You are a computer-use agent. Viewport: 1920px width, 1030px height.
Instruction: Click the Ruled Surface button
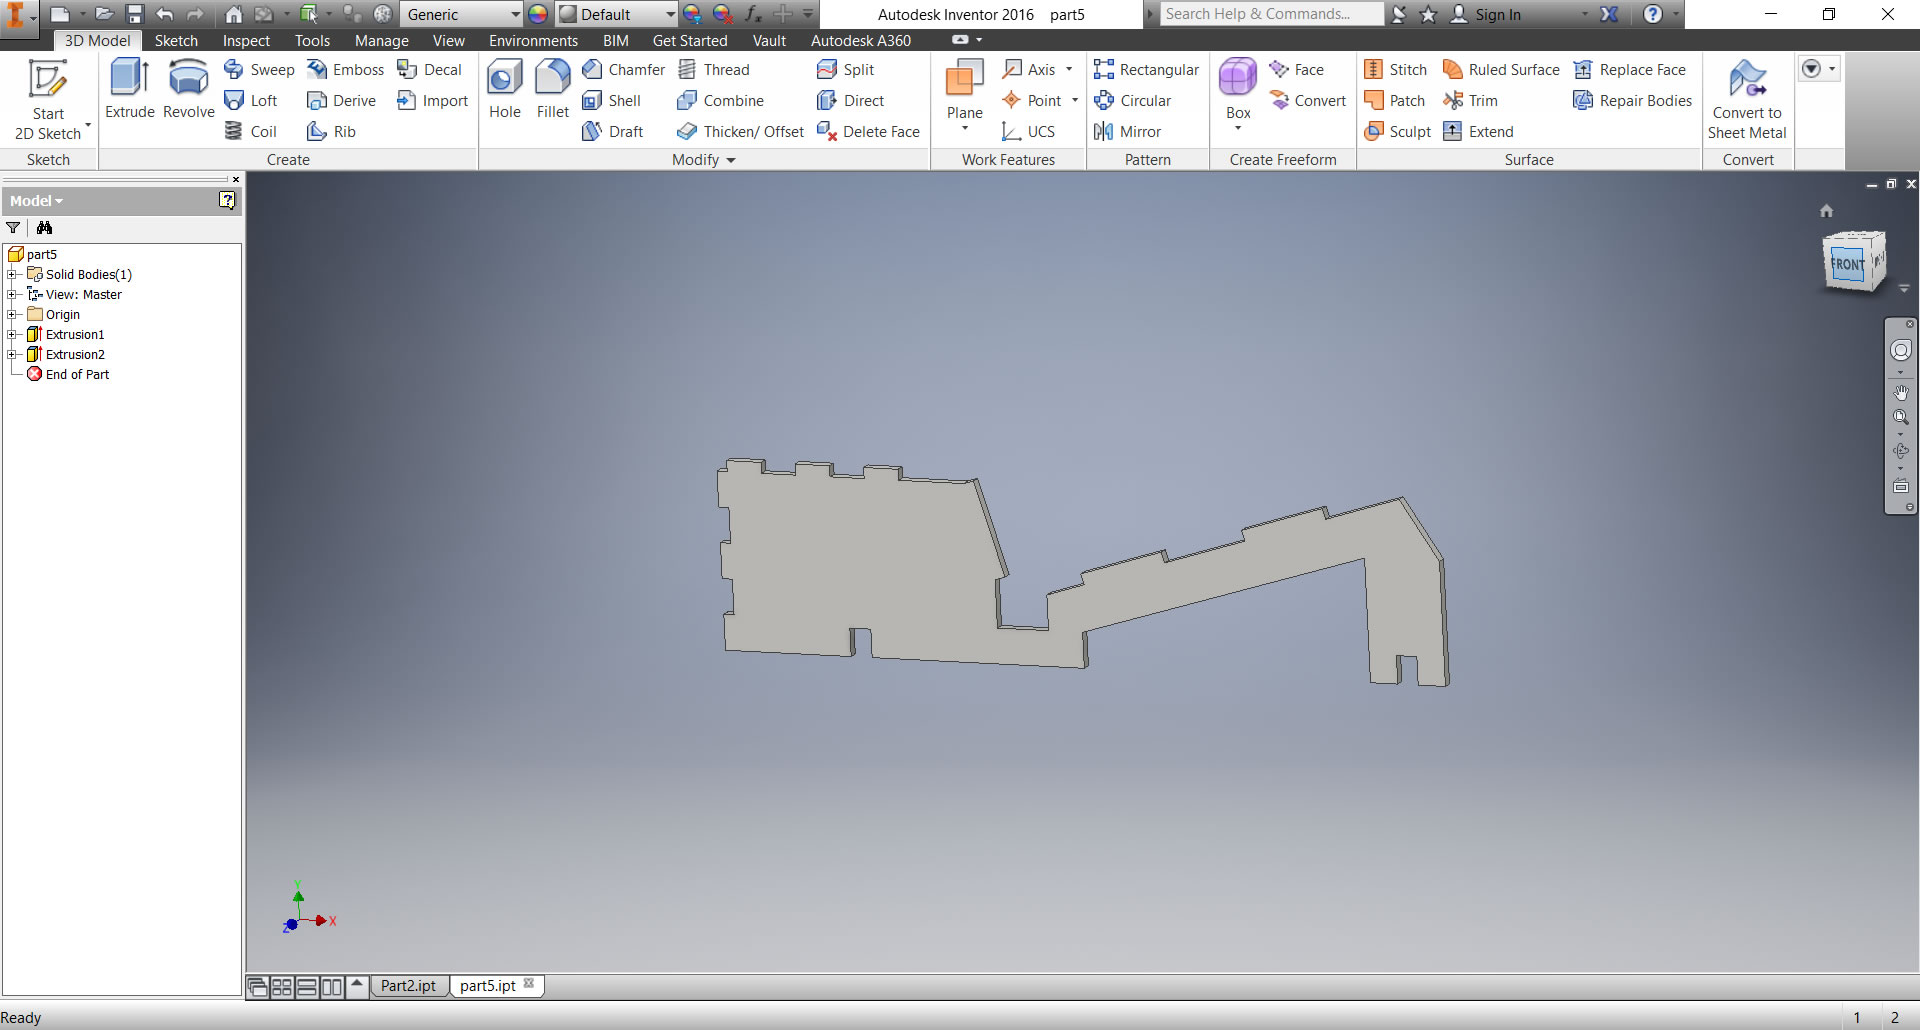coord(1501,69)
